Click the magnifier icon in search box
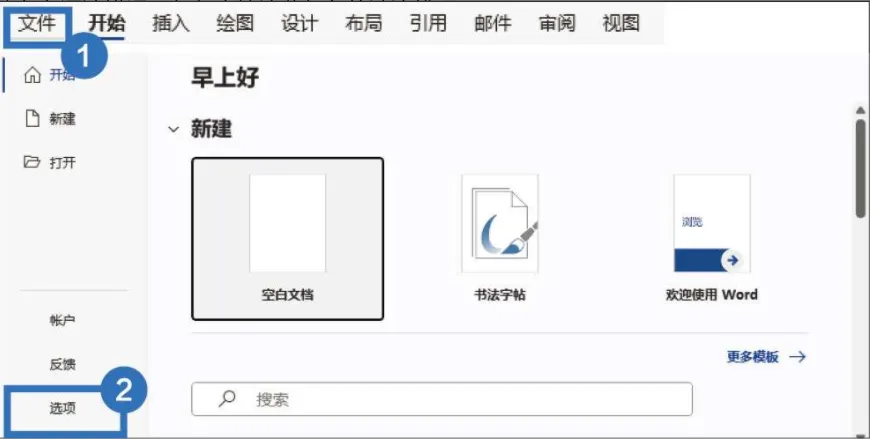 point(226,398)
